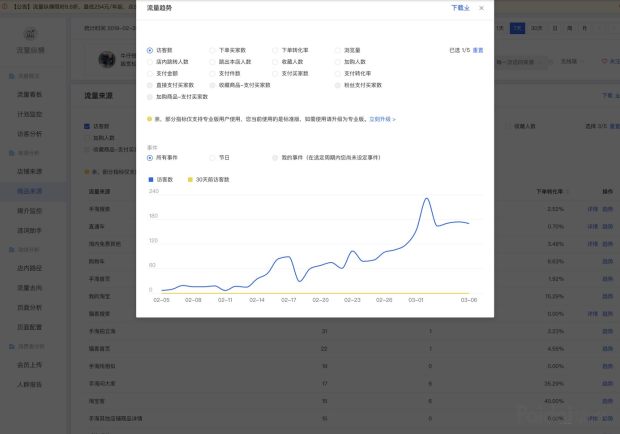Open 计划监控 in the sidebar
The height and width of the screenshot is (434, 620).
tap(30, 114)
